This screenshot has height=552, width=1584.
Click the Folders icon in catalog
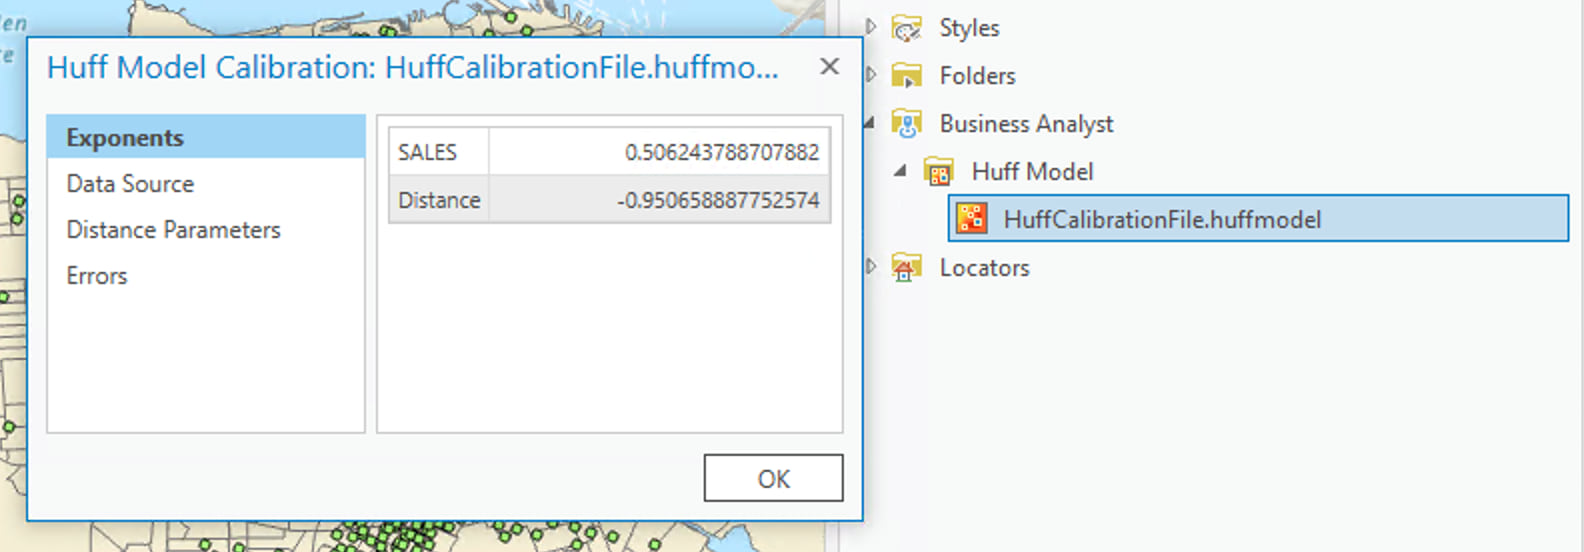click(x=906, y=76)
